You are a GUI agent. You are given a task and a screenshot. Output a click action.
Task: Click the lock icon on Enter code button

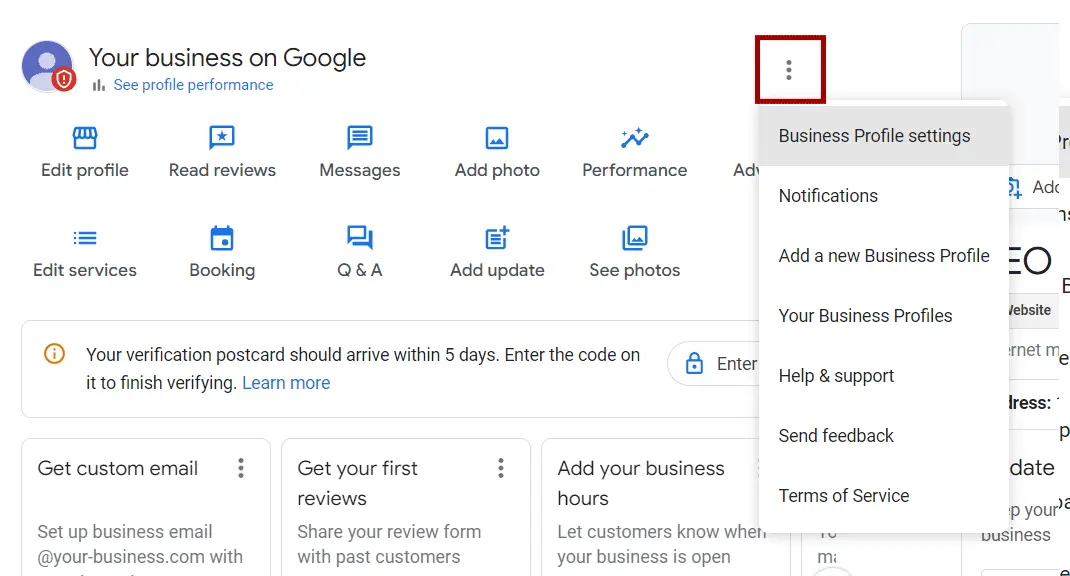pyautogui.click(x=694, y=364)
